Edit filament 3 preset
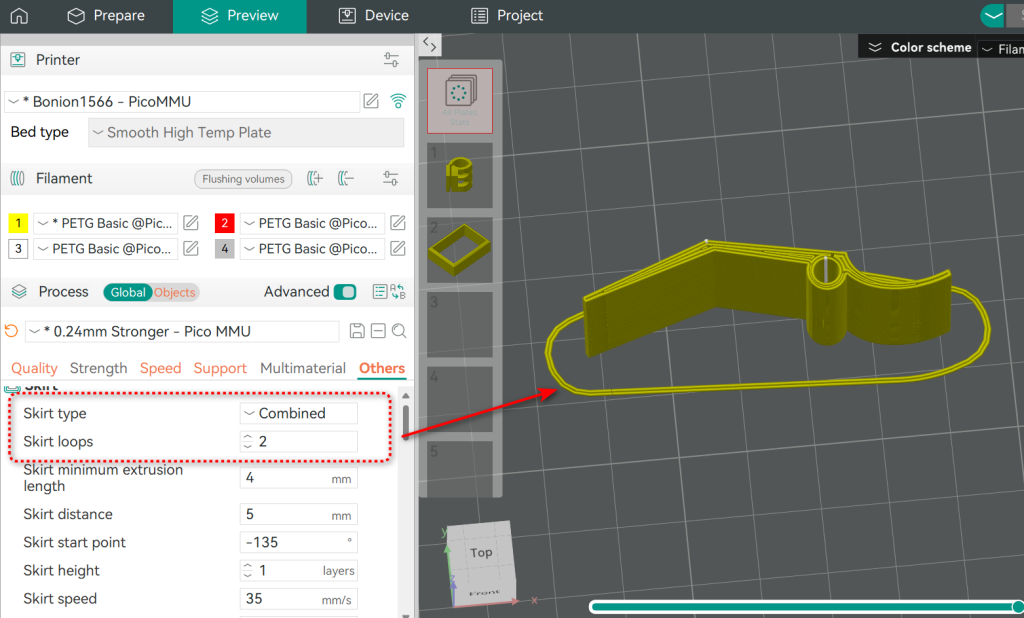This screenshot has width=1024, height=618. coord(191,248)
